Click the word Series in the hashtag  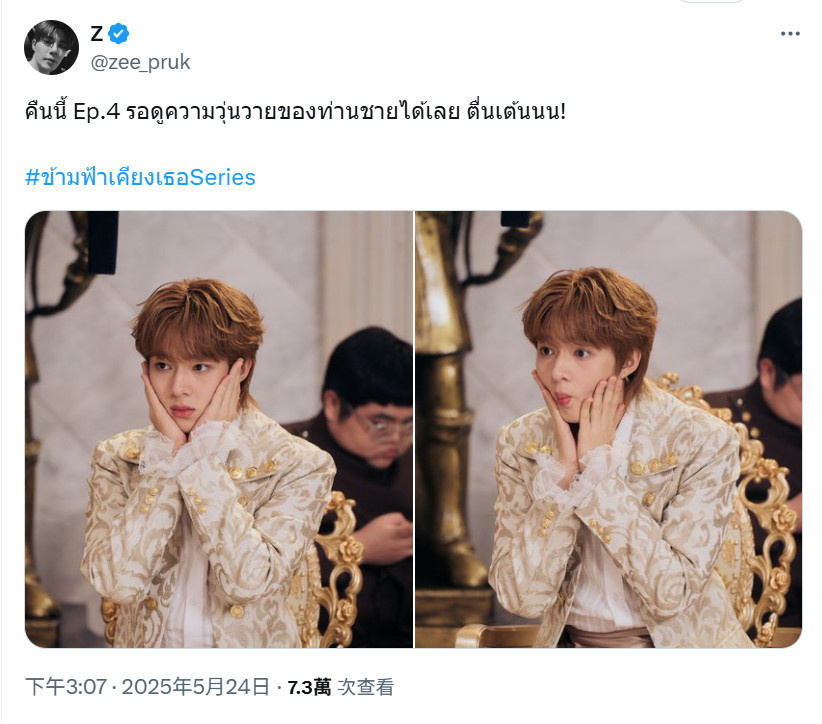tap(223, 178)
